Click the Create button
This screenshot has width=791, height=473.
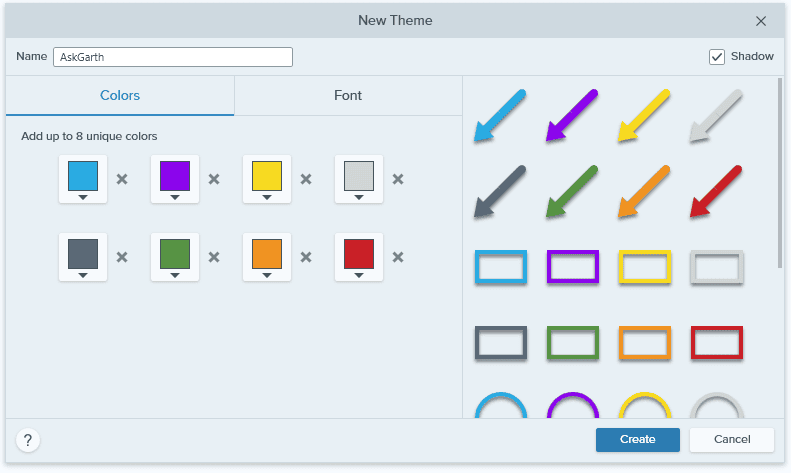click(638, 440)
